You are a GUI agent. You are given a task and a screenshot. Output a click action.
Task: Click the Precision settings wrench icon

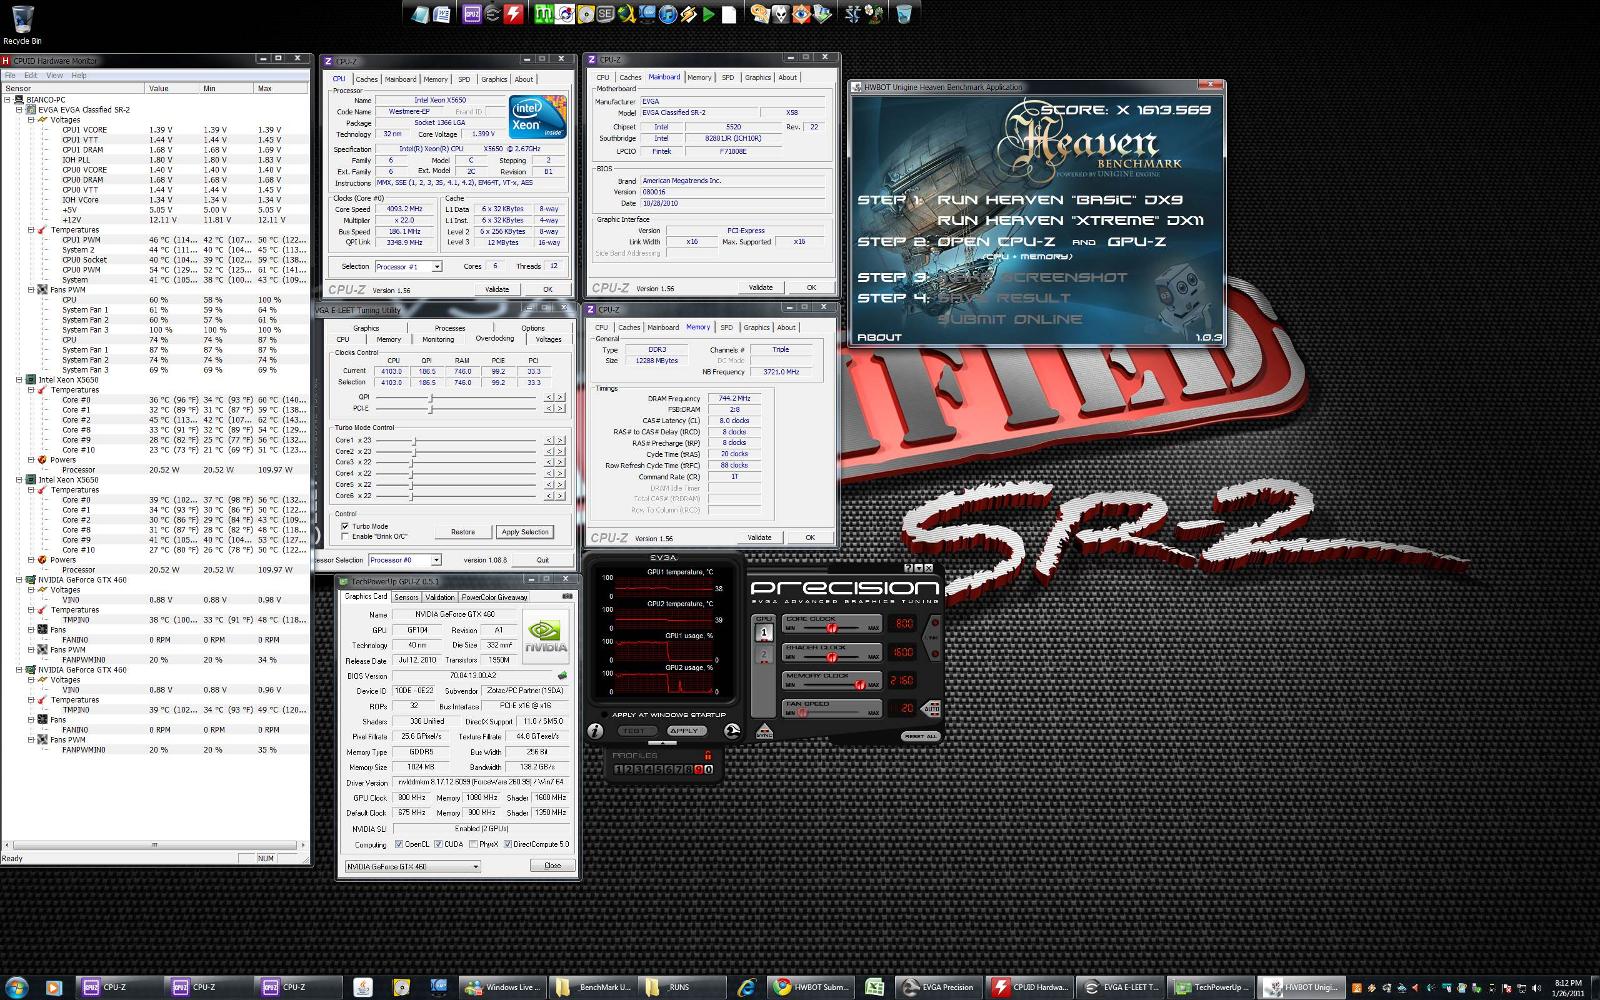click(732, 730)
